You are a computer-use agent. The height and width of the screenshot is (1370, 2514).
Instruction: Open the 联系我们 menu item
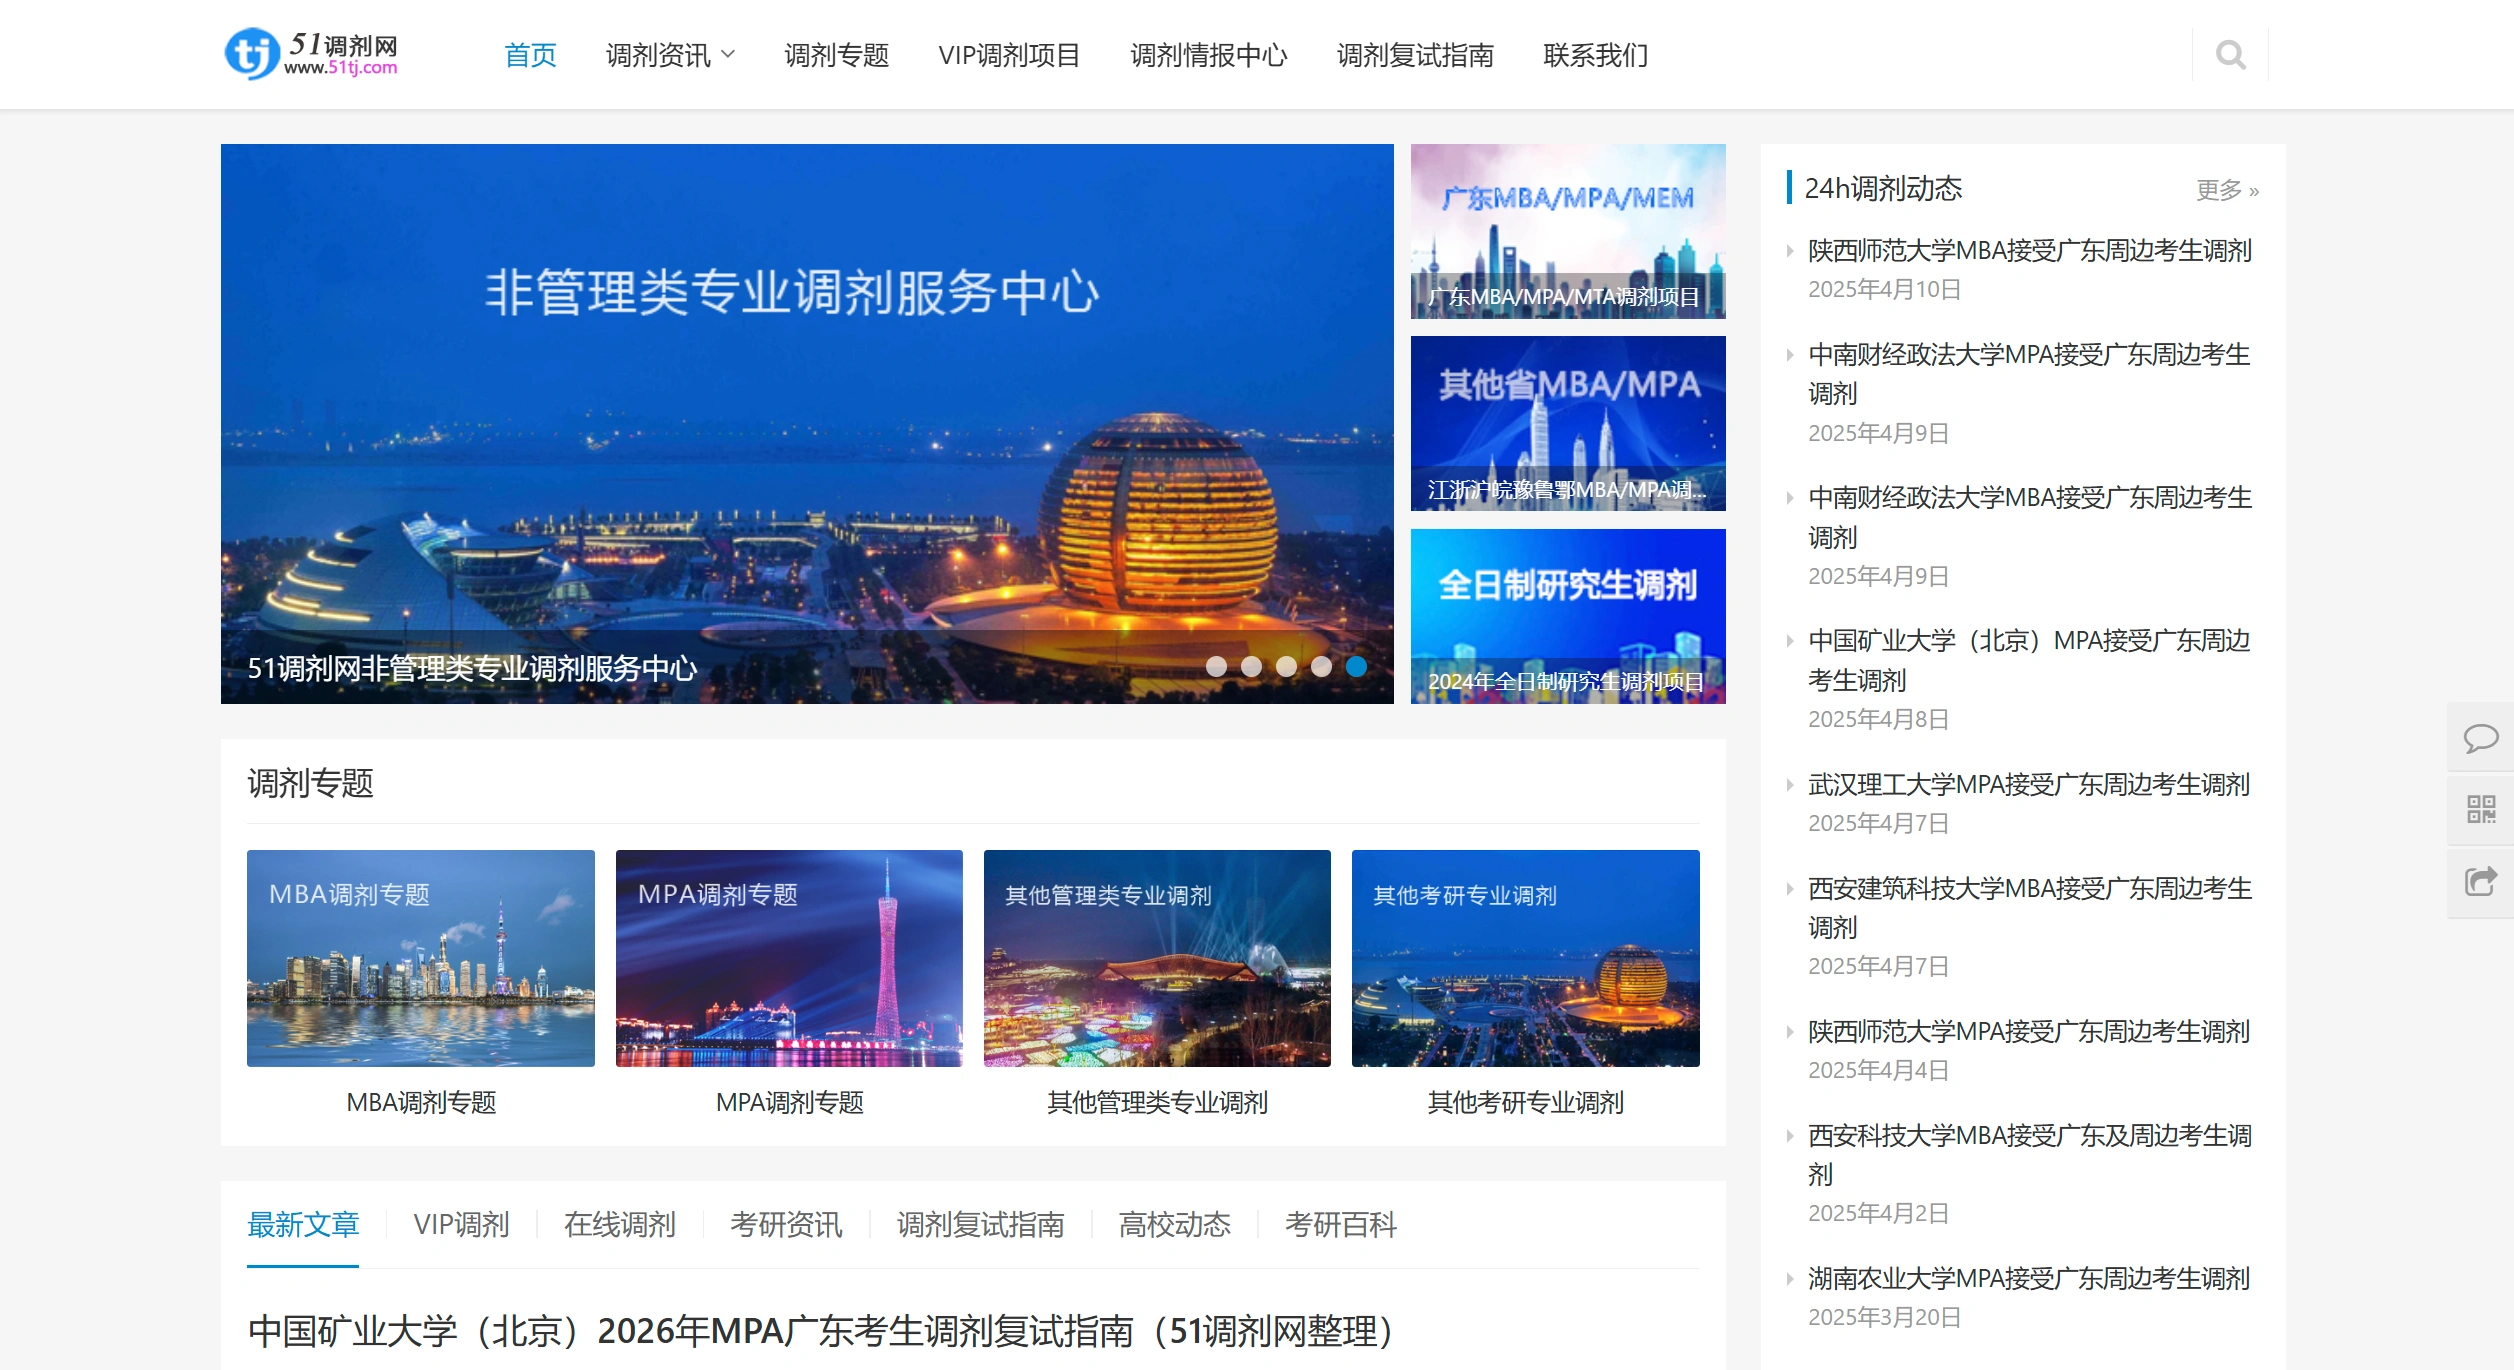click(1595, 55)
